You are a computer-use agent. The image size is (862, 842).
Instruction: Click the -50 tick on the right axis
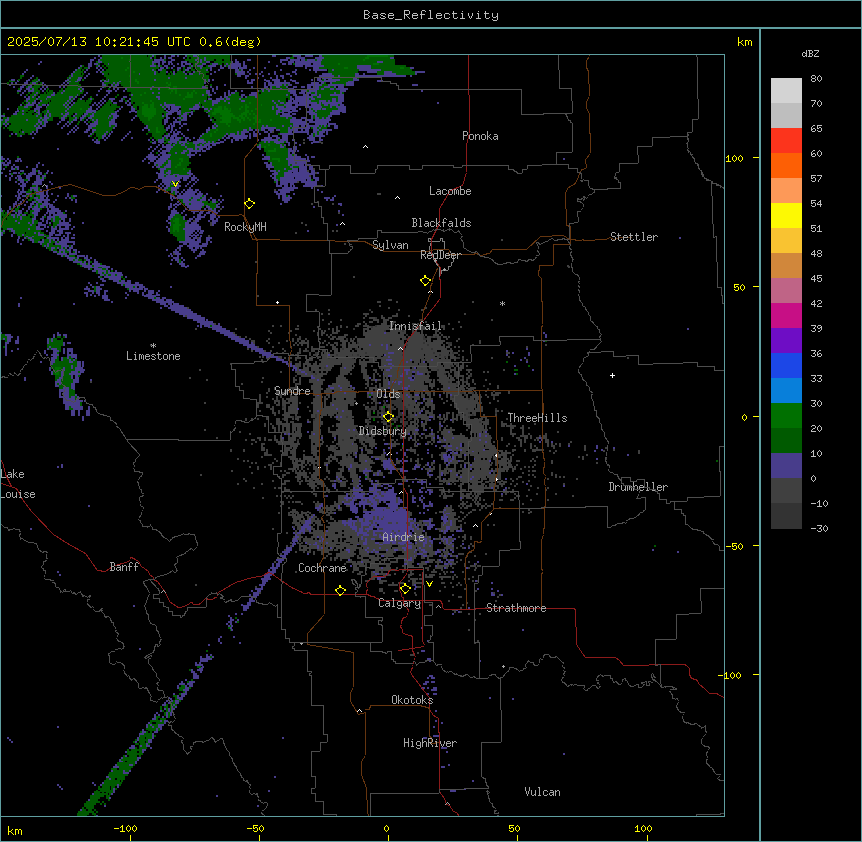tap(734, 546)
